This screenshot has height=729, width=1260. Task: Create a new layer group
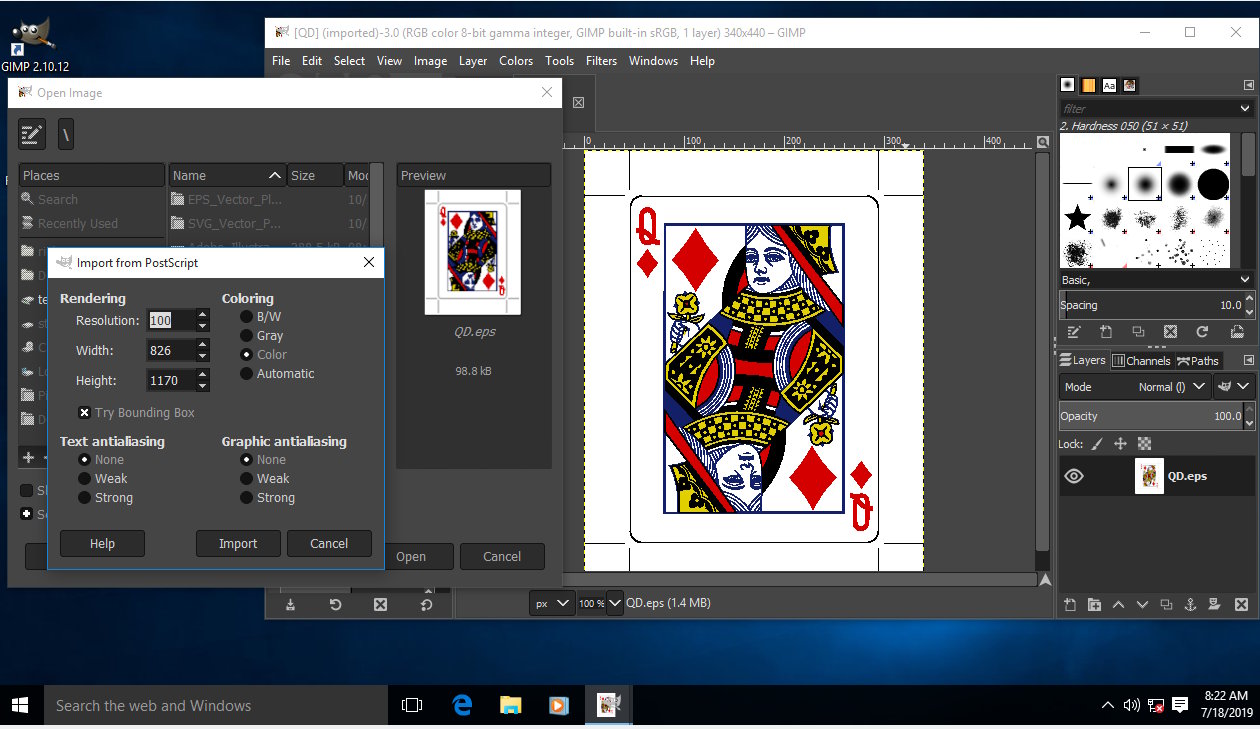1094,604
